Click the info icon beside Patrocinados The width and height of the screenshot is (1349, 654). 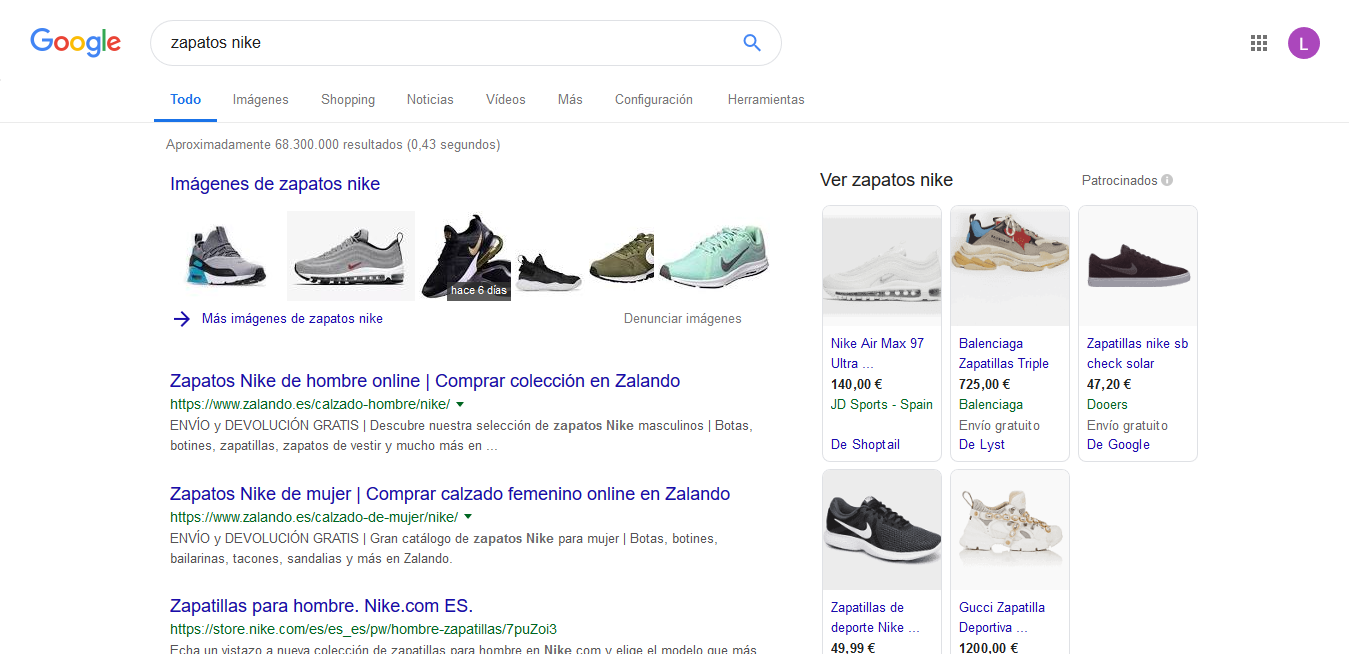click(x=1165, y=180)
